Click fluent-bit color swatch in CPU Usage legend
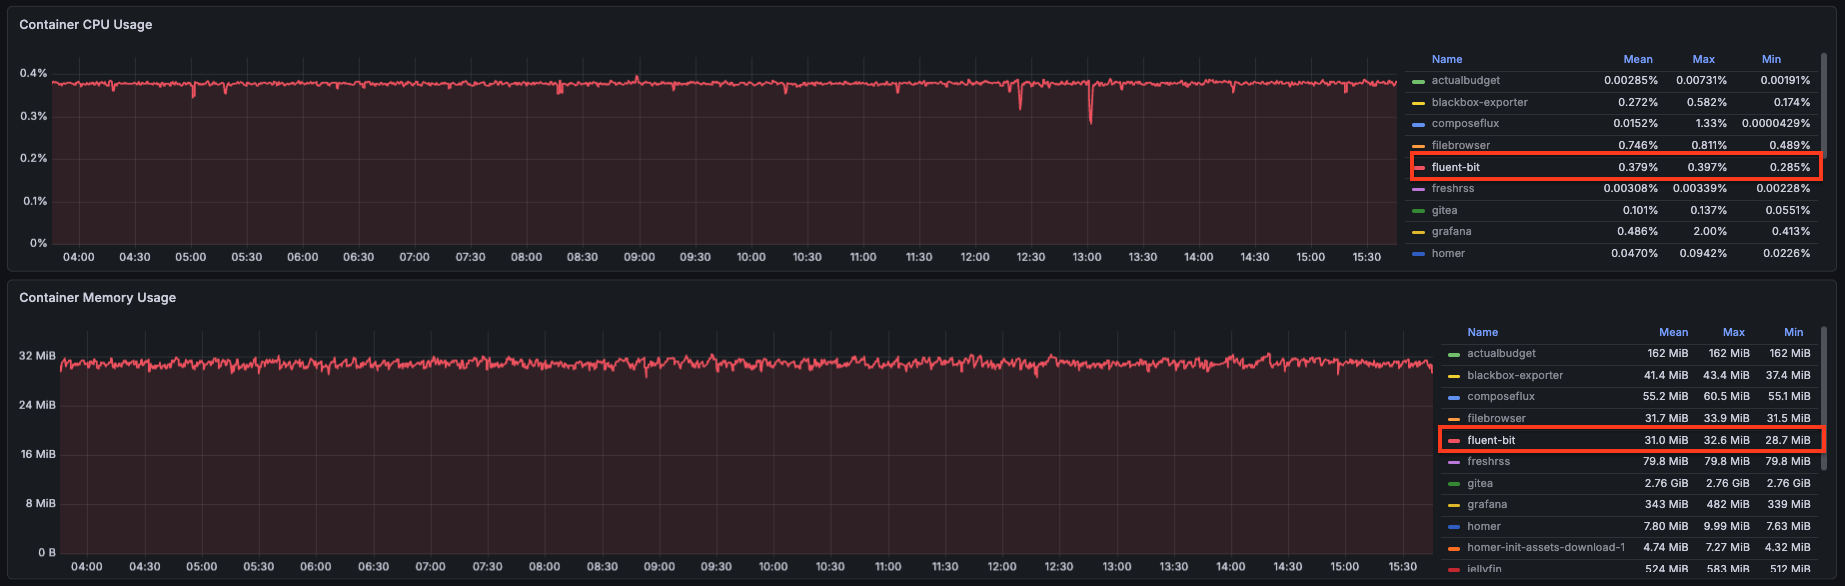Viewport: 1845px width, 586px height. pos(1418,168)
